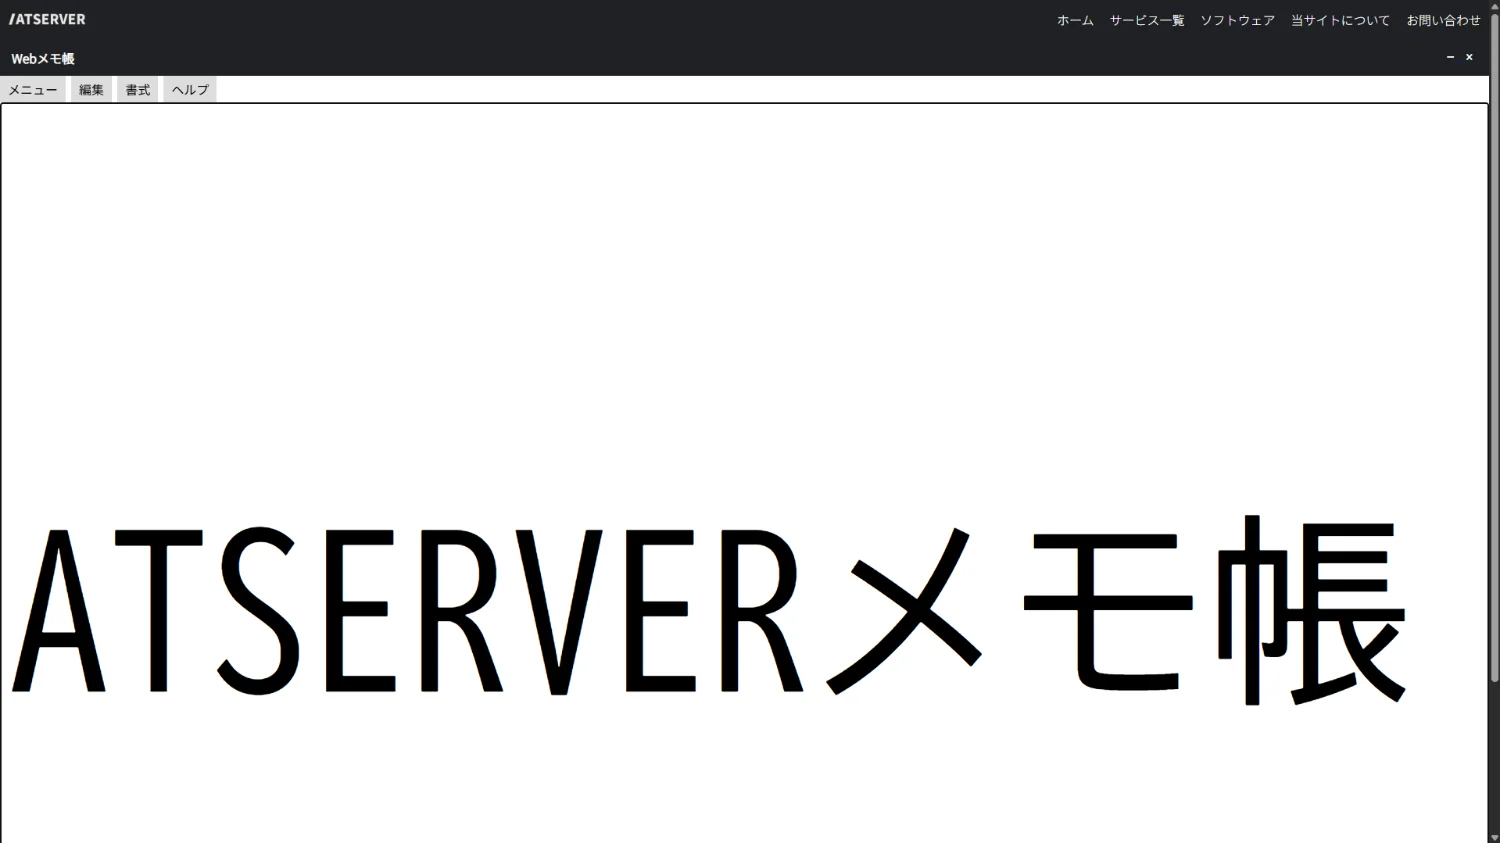Click the blank editor area above the text
Screen dimensions: 1500x843
[700, 300]
